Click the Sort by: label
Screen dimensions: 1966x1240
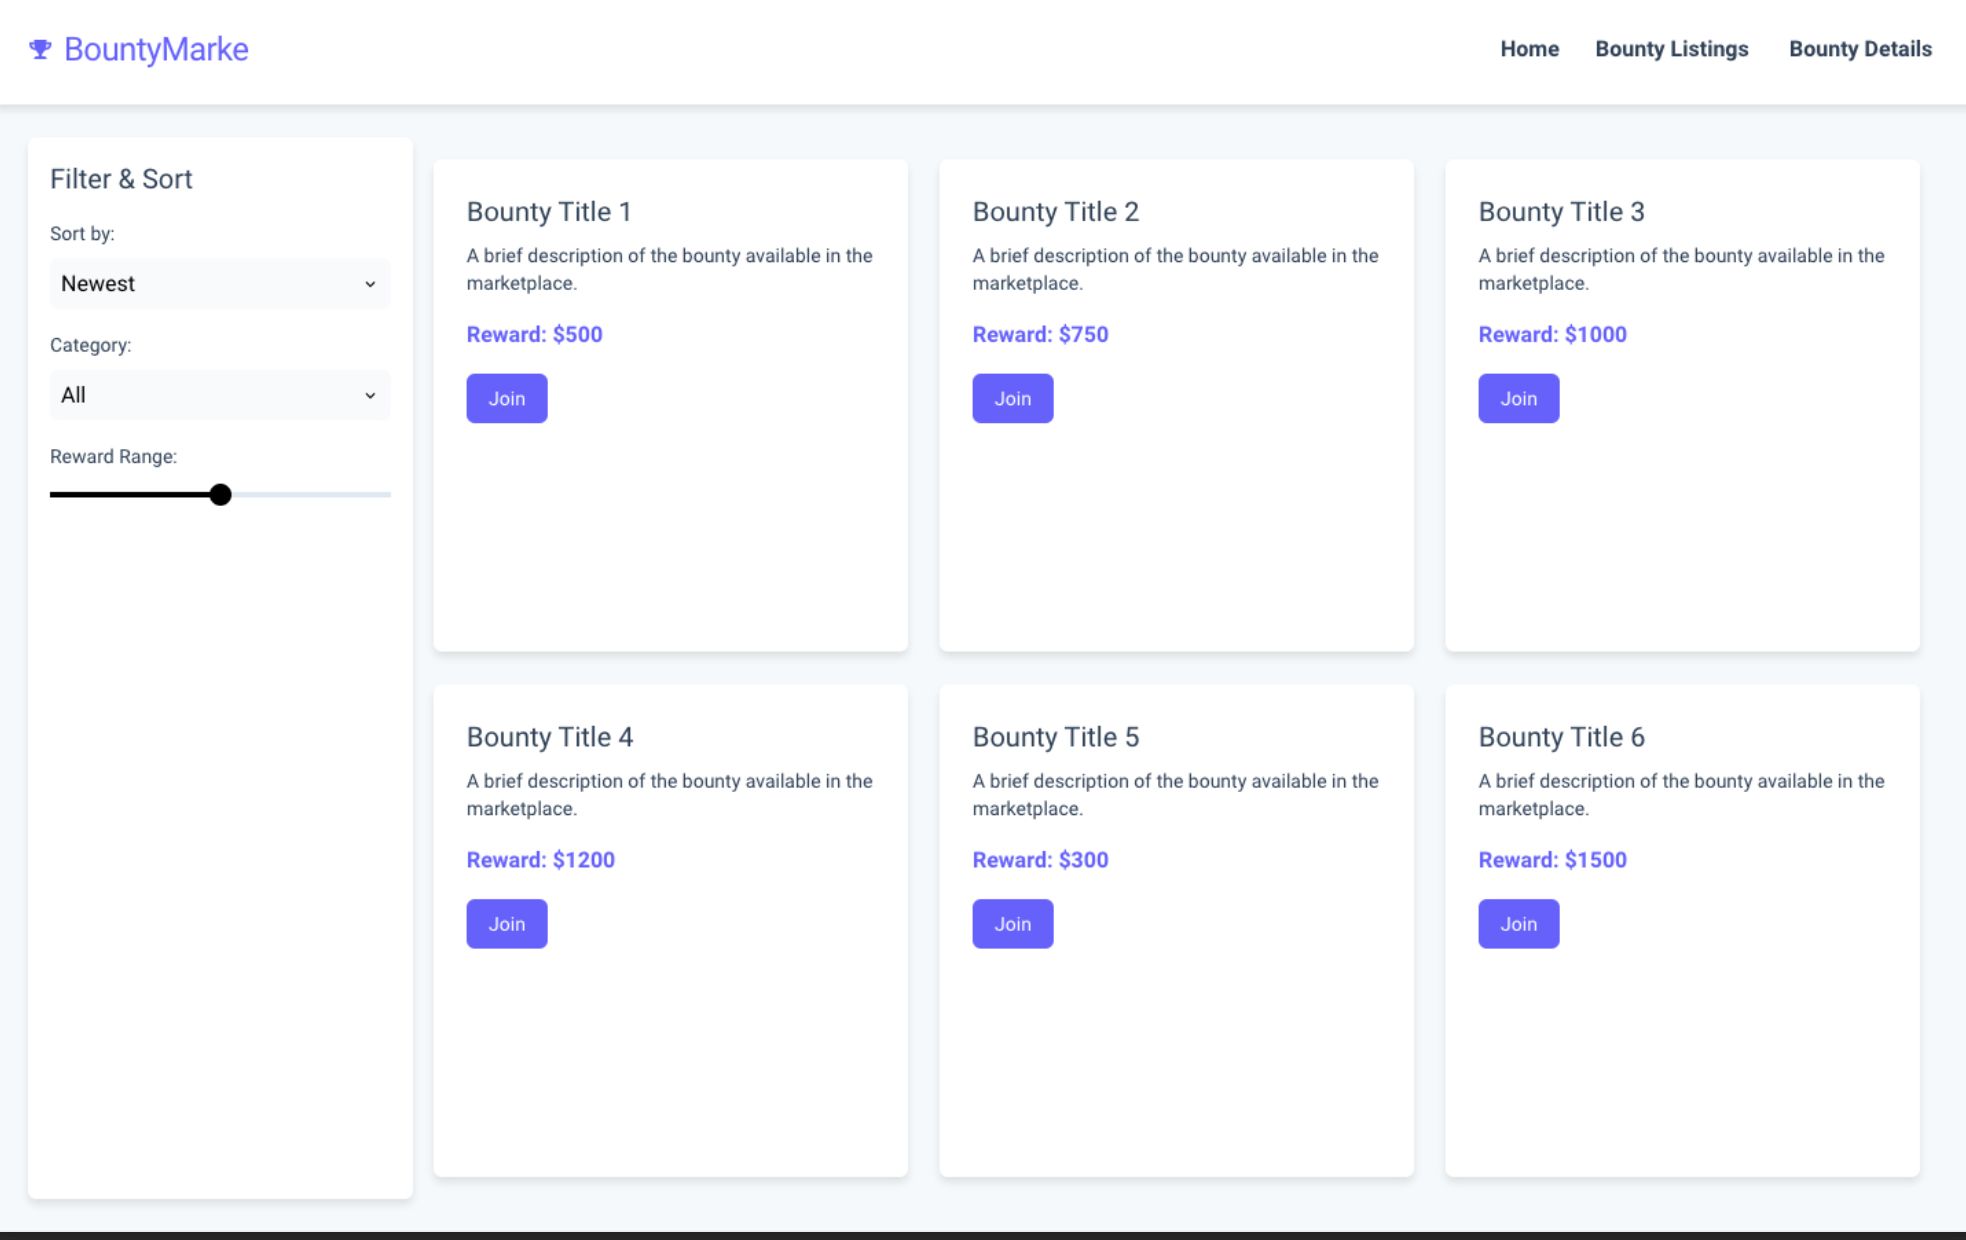82,234
